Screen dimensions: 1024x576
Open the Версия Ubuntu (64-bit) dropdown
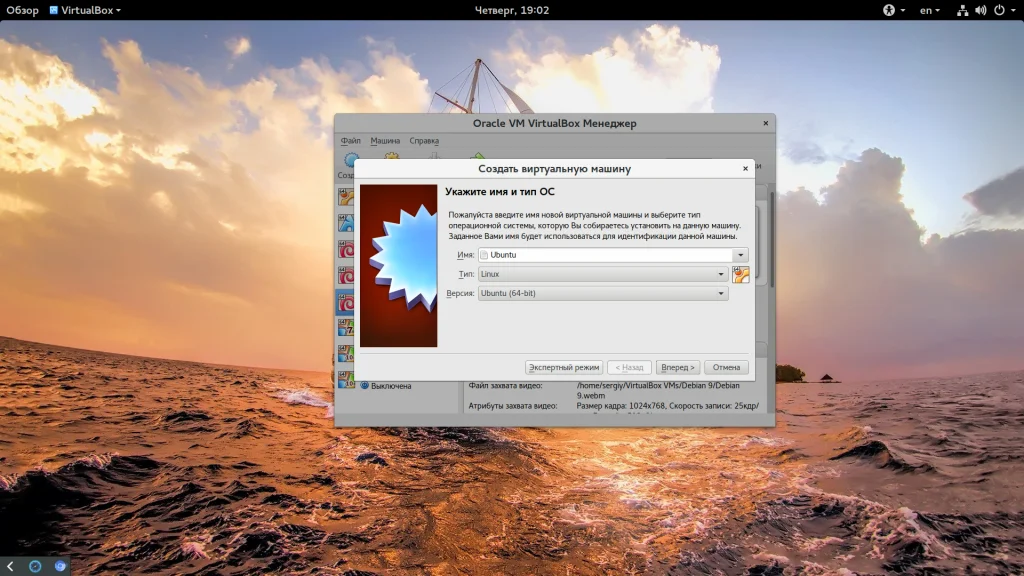click(x=603, y=293)
